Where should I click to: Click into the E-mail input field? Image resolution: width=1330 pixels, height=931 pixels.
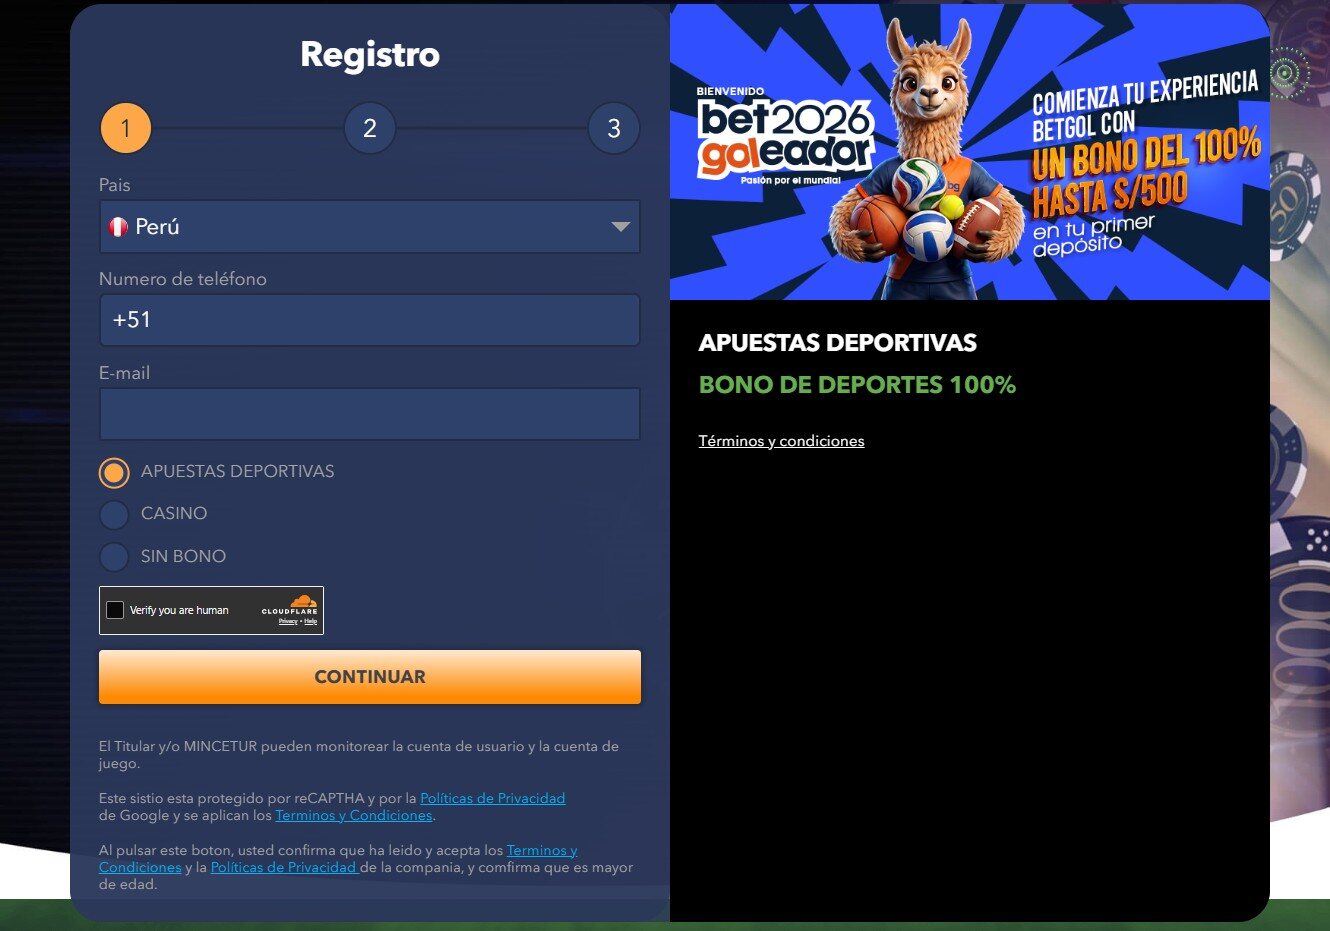click(369, 414)
